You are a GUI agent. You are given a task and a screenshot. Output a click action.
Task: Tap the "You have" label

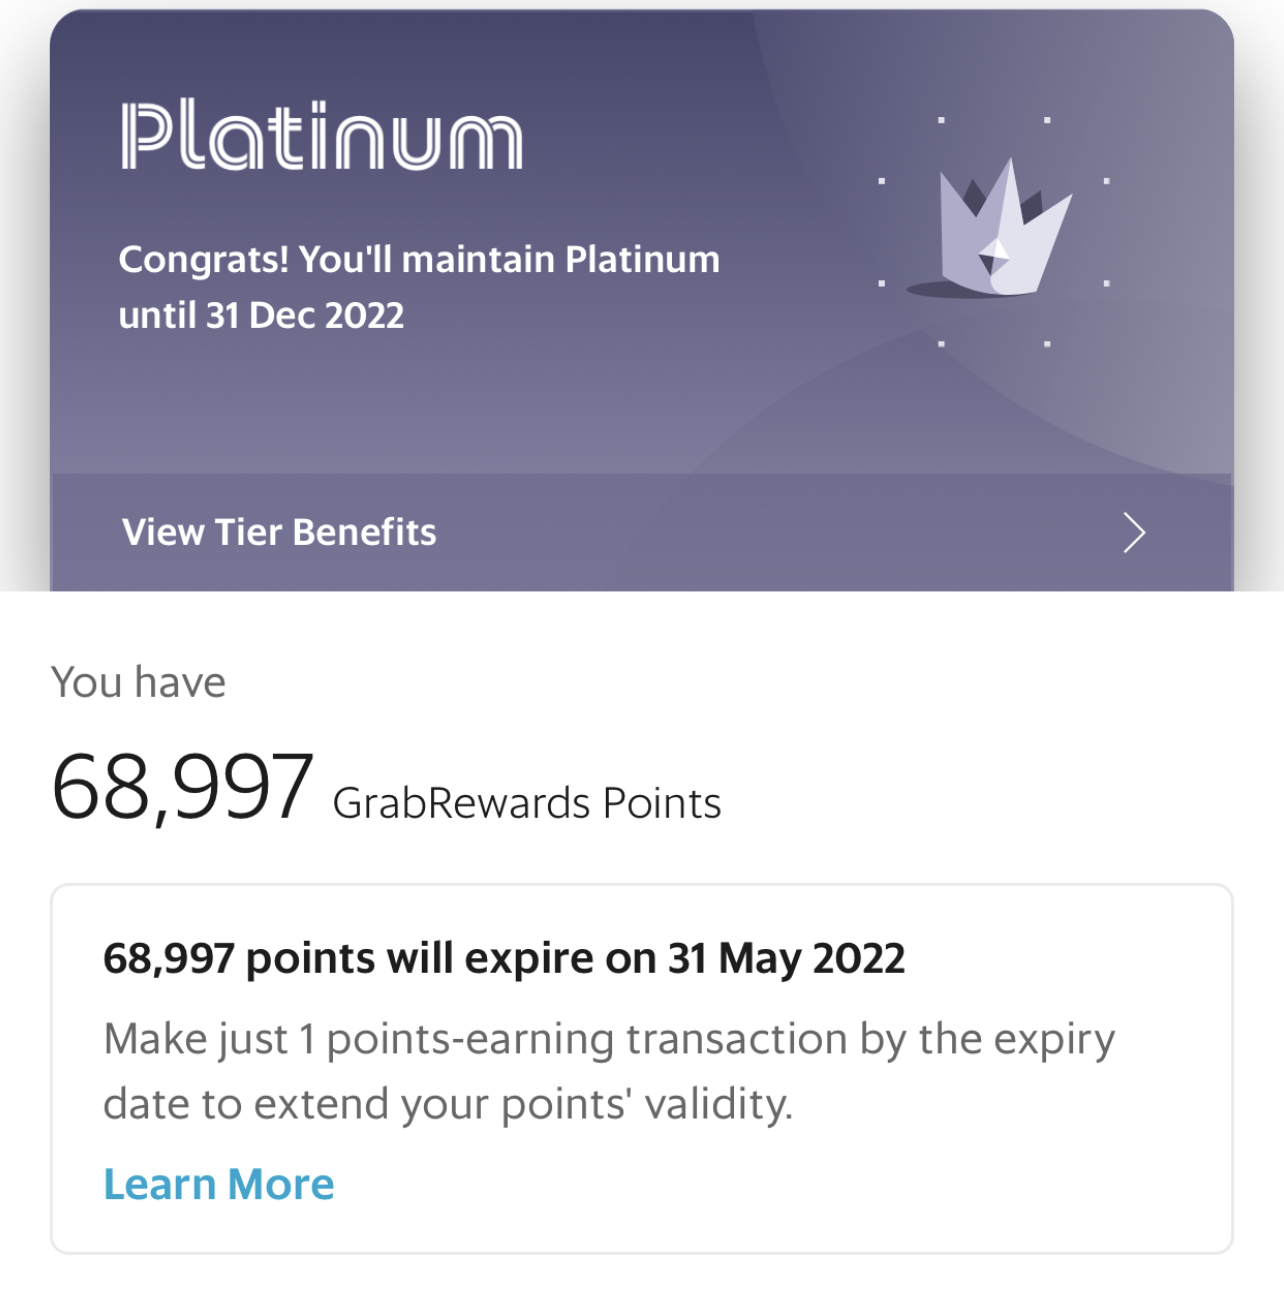coord(139,683)
